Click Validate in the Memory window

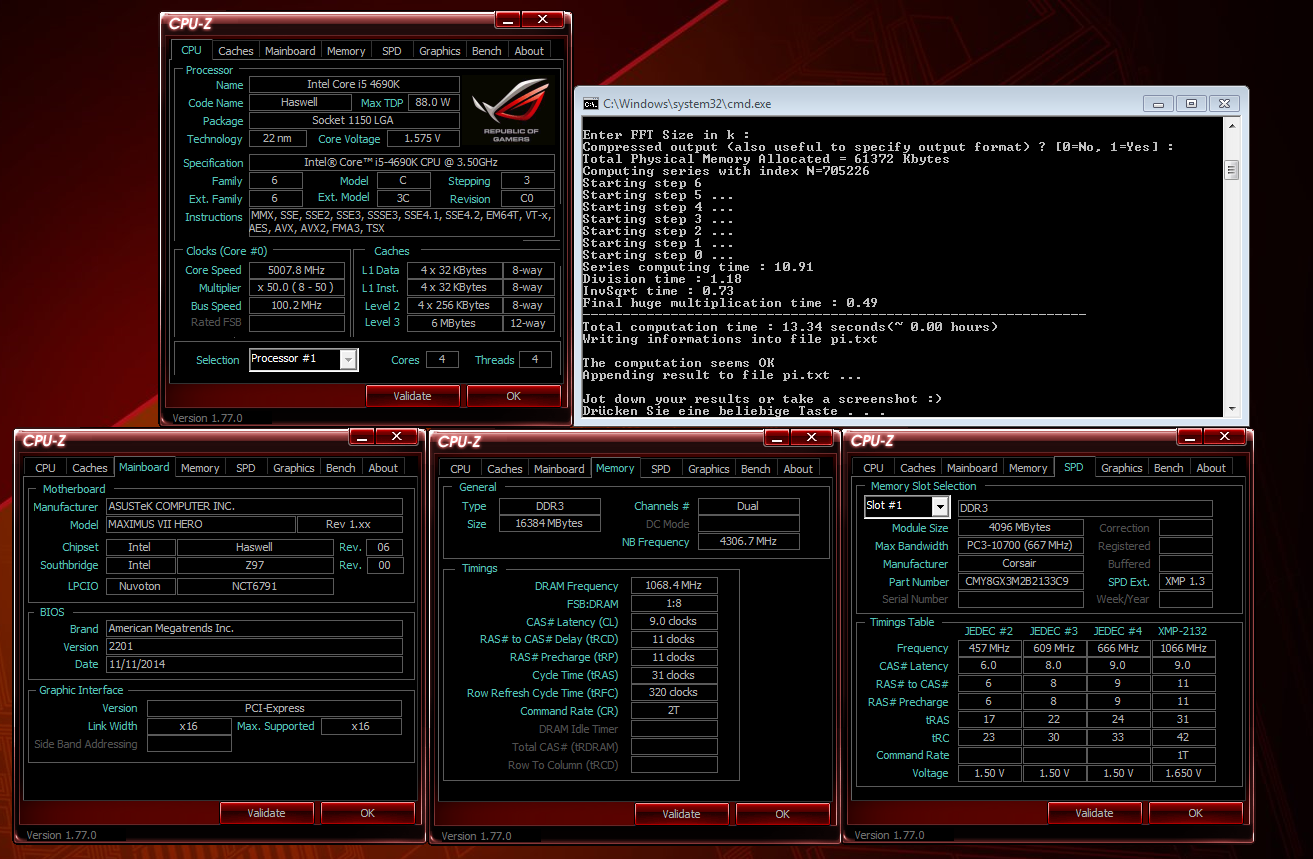pyautogui.click(x=682, y=814)
